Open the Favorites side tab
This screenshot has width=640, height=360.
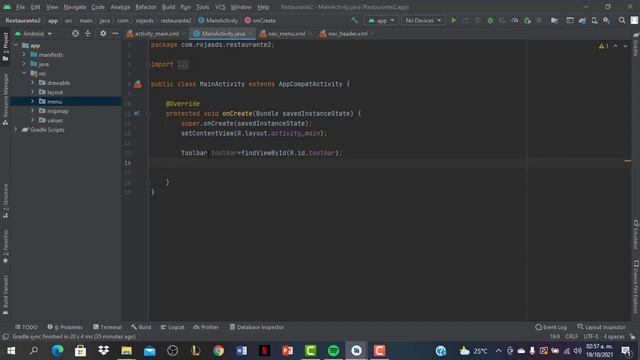(5, 246)
